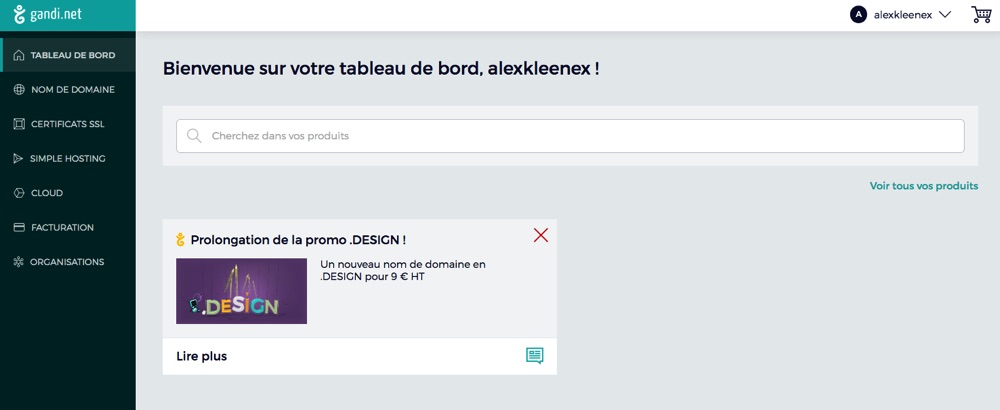The image size is (1000, 410).
Task: Click the alexkleenex avatar circle
Action: coord(858,14)
